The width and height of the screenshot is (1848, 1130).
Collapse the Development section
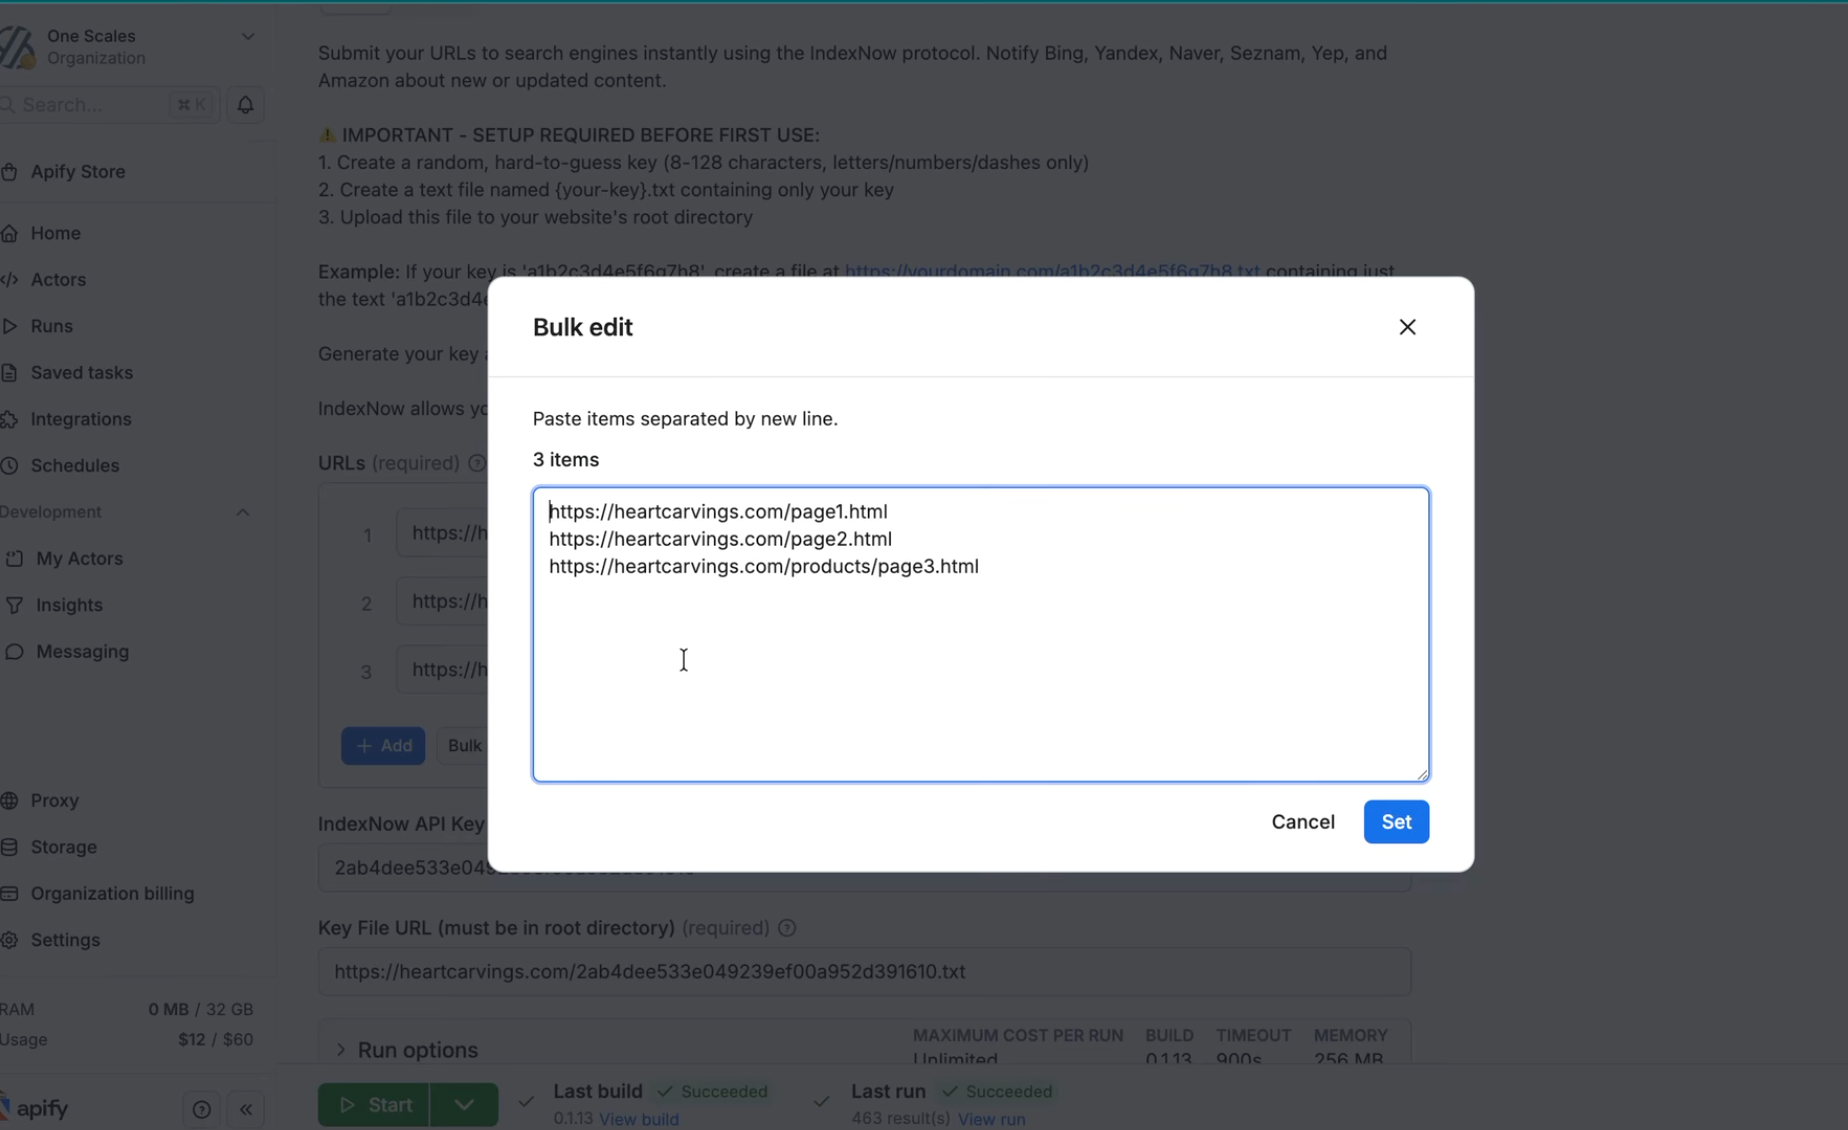click(x=242, y=512)
